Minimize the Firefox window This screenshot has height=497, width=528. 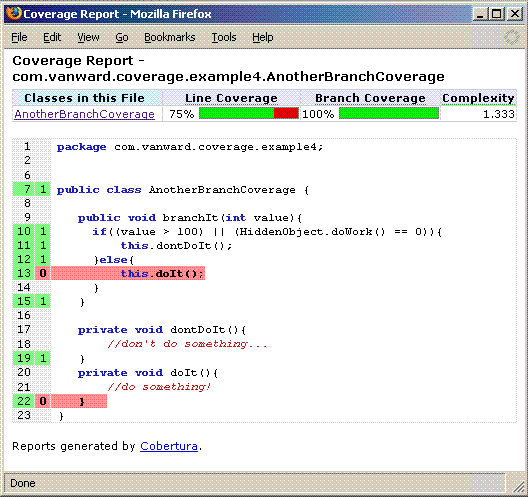pos(480,14)
